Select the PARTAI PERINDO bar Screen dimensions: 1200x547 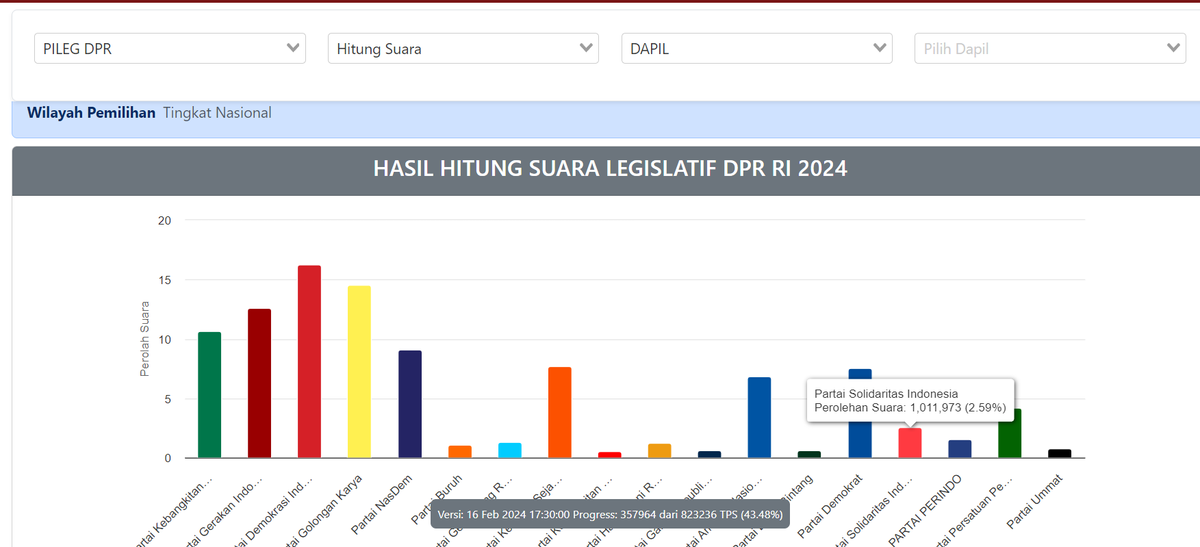pyautogui.click(x=960, y=449)
